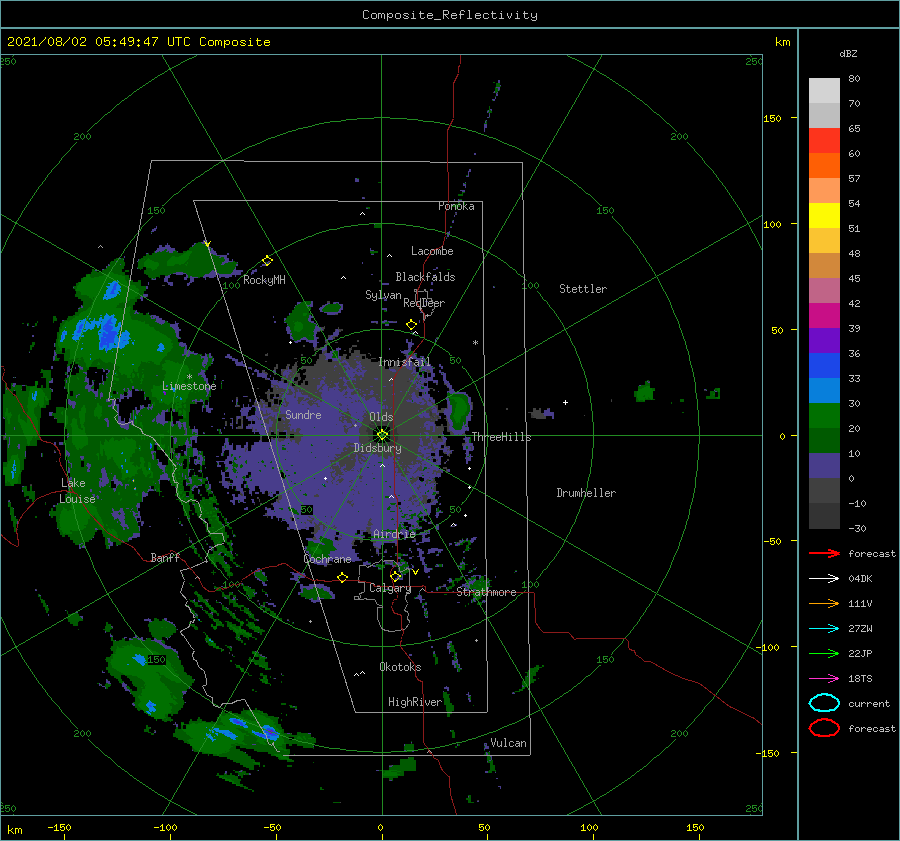Screen dimensions: 900x841
Task: Click the Blackfalds city label
Action: (x=425, y=277)
